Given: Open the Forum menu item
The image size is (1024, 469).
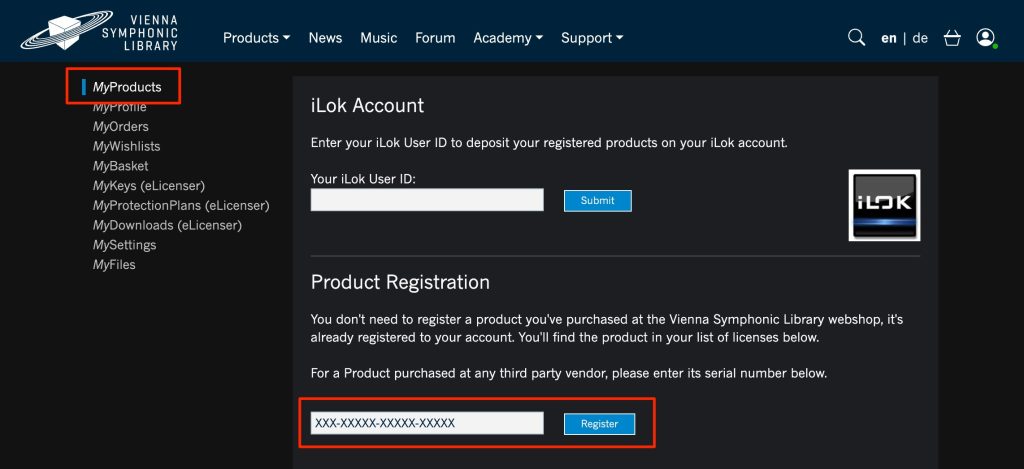Looking at the screenshot, I should 435,38.
